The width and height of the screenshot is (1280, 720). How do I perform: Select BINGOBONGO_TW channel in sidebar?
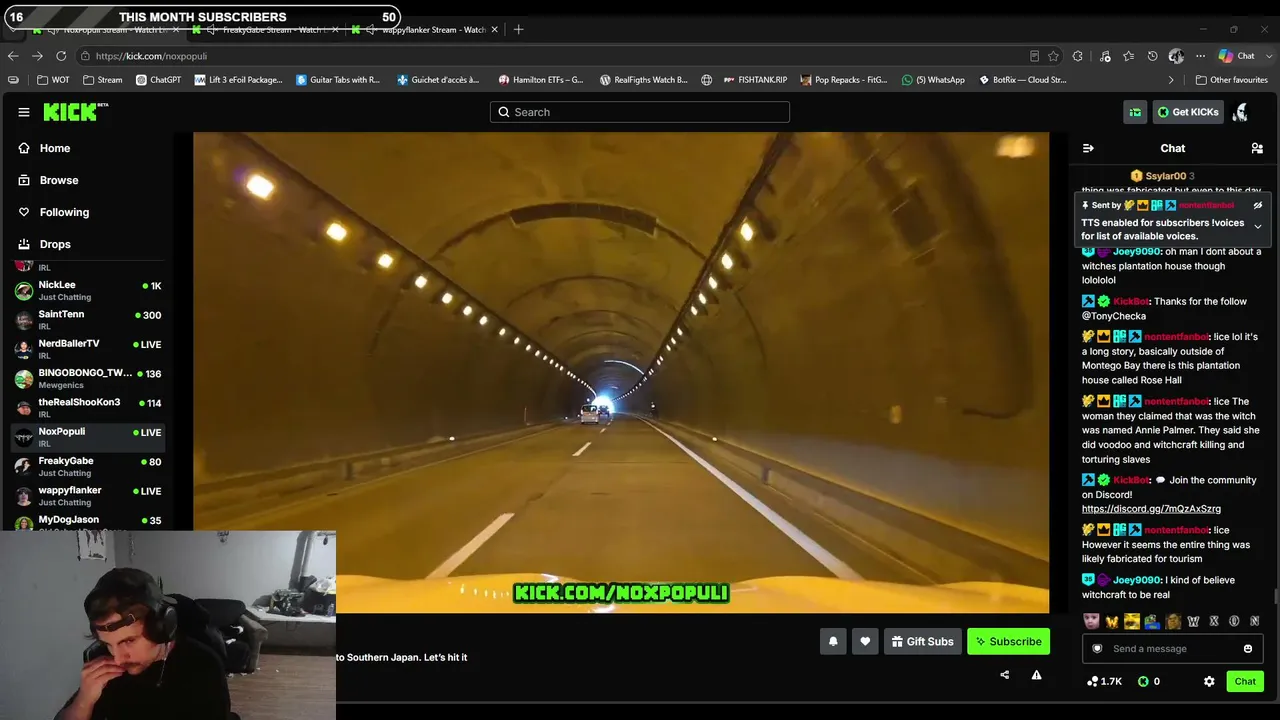[x=87, y=378]
